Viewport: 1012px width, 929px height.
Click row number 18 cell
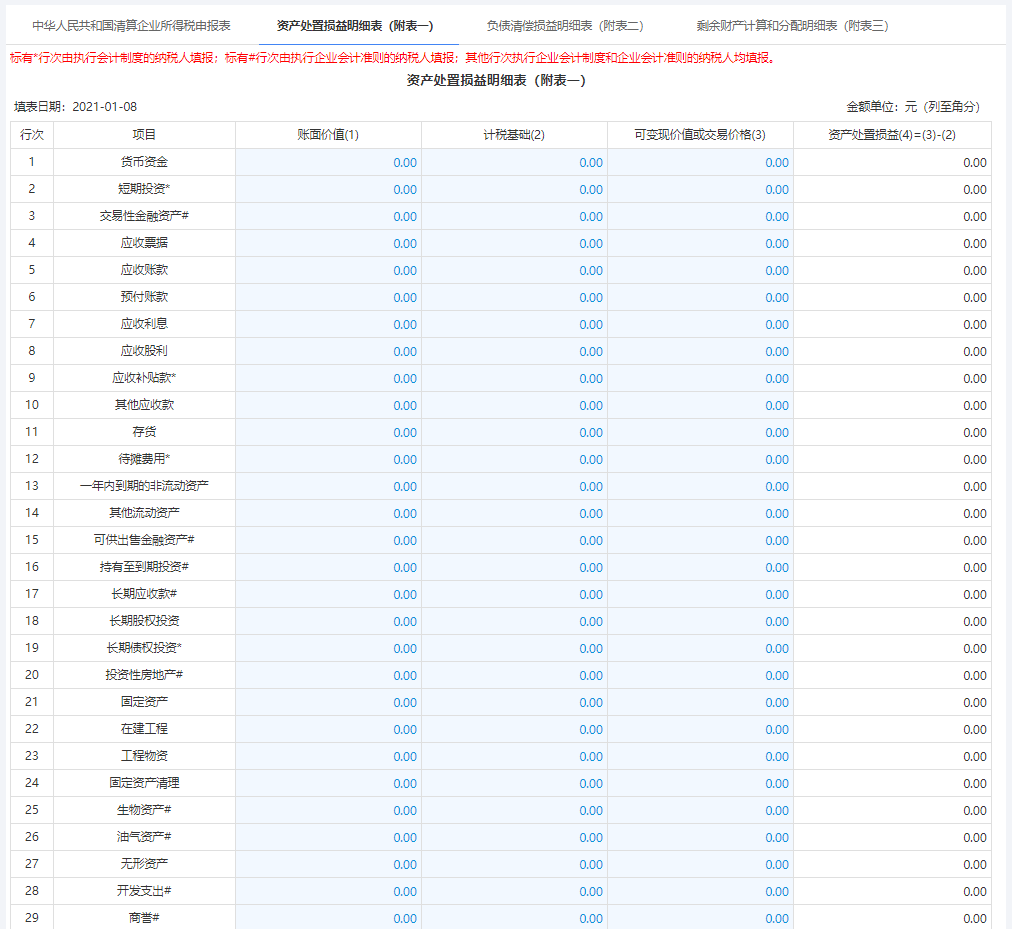pos(32,621)
